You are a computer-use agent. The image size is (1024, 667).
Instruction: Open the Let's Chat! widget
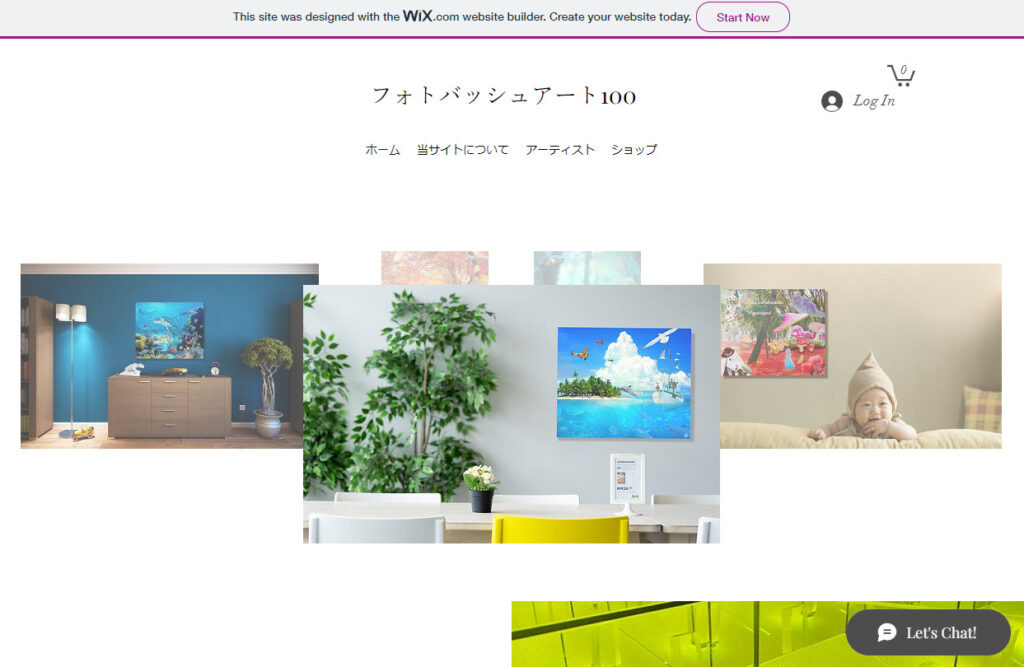pyautogui.click(x=927, y=632)
